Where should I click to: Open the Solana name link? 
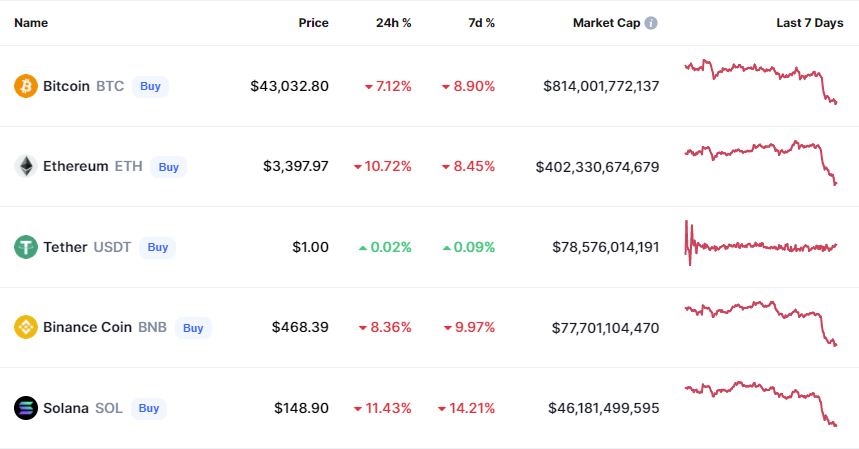(66, 408)
